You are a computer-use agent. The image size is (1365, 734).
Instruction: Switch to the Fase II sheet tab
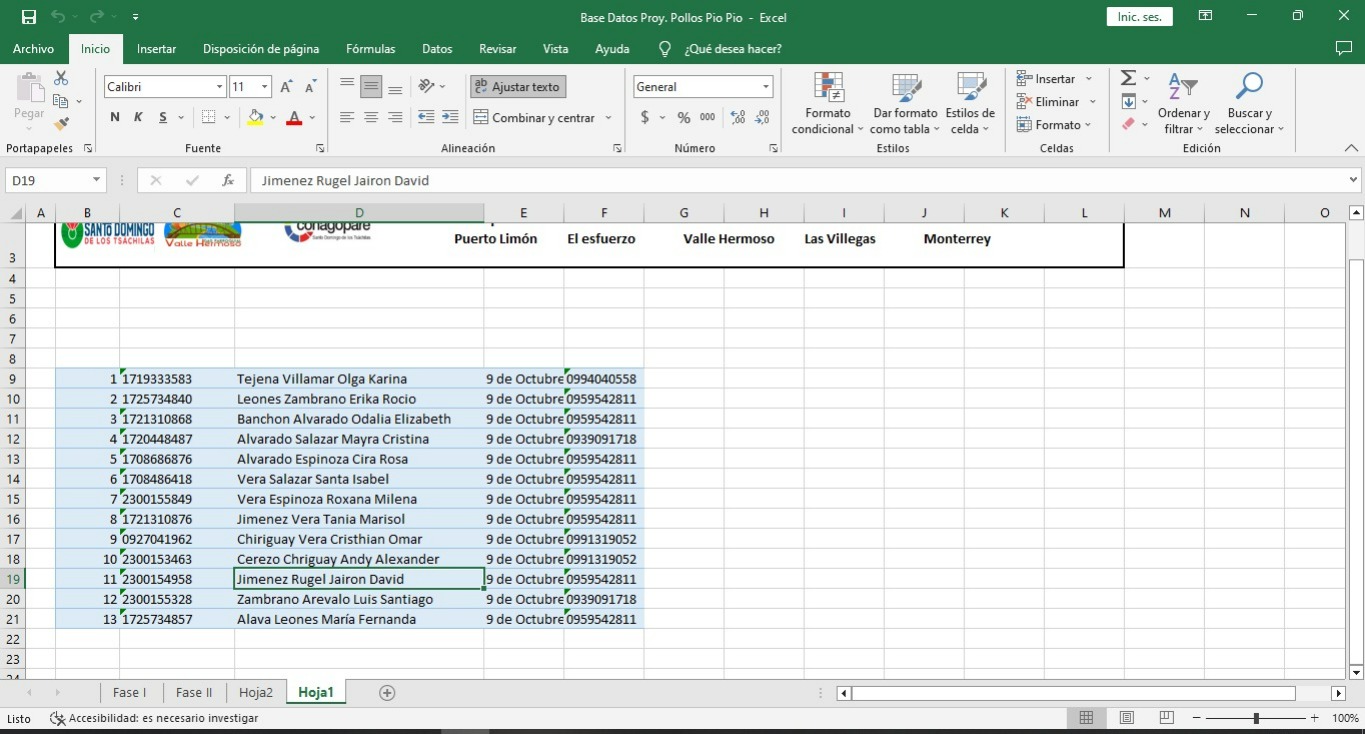(194, 693)
